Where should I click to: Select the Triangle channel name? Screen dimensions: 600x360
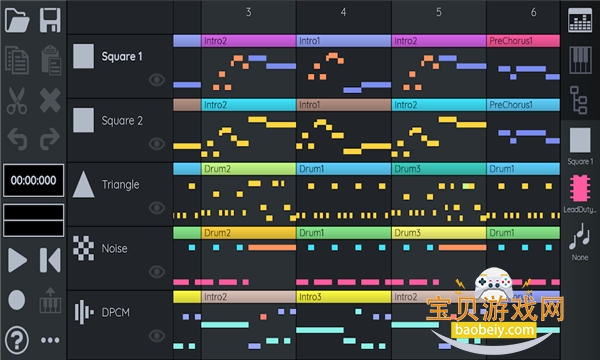coord(121,184)
